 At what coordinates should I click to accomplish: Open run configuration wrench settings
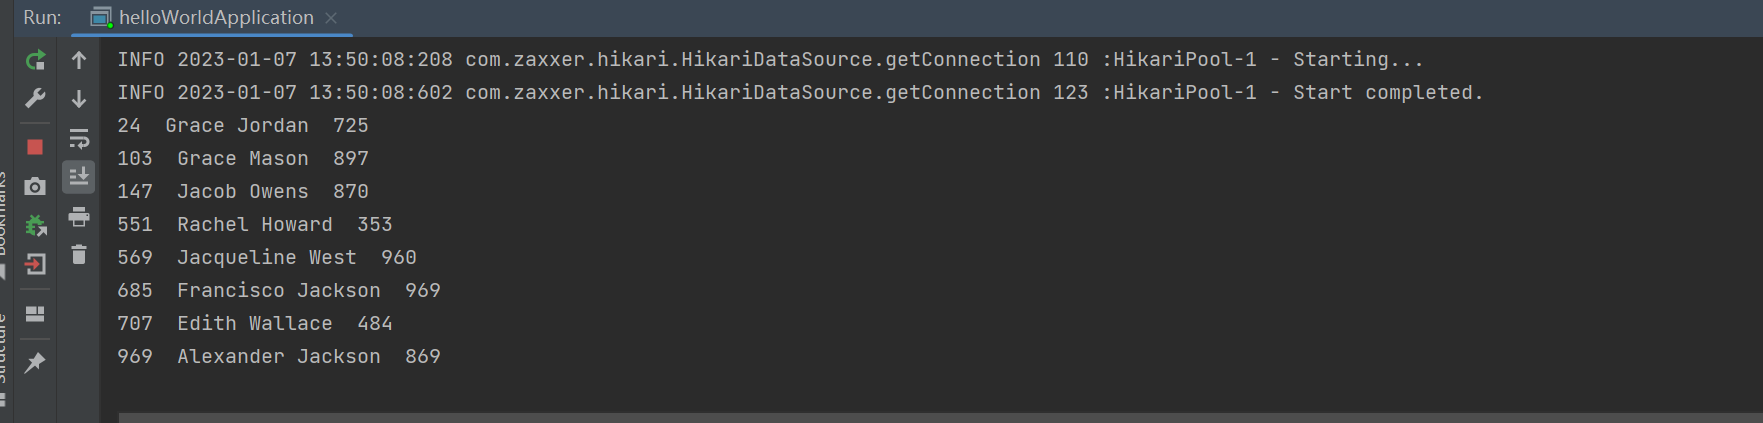[35, 98]
